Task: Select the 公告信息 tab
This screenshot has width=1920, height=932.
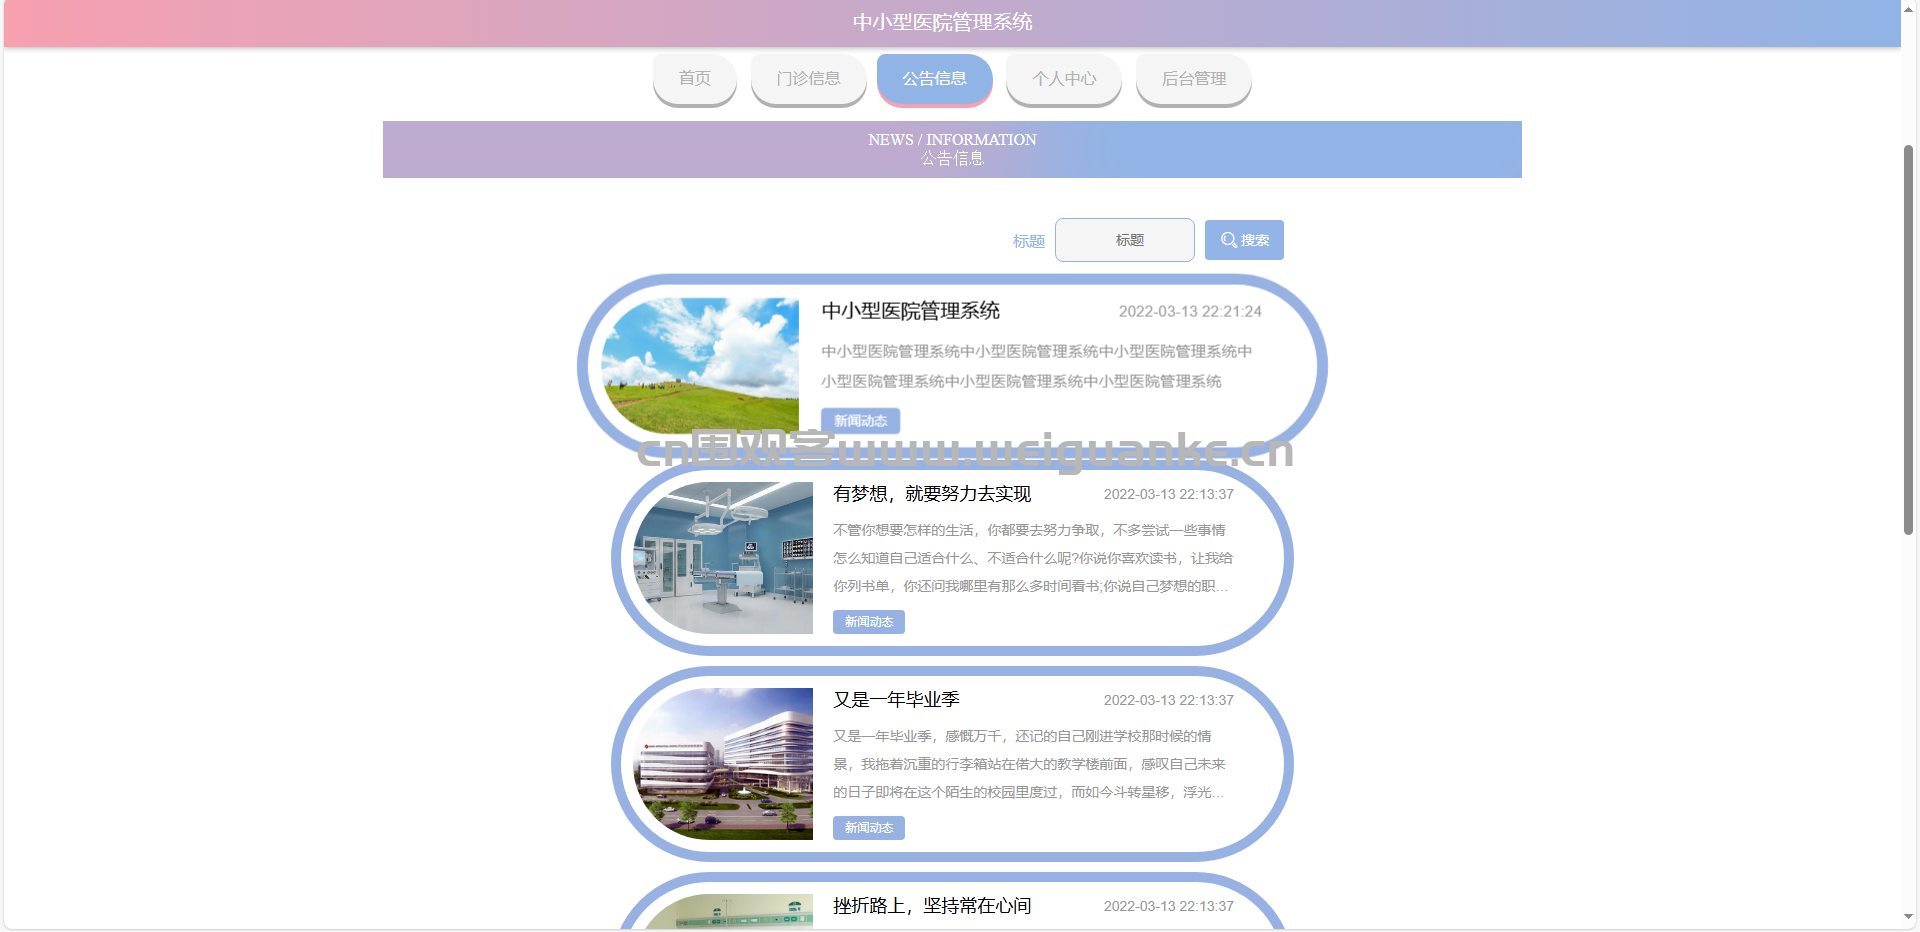Action: [935, 79]
